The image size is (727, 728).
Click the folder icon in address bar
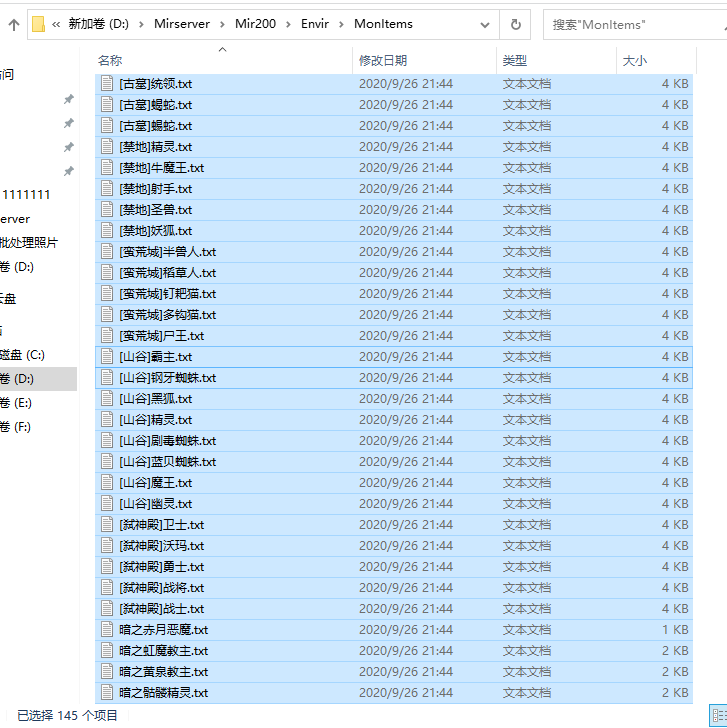pyautogui.click(x=38, y=24)
